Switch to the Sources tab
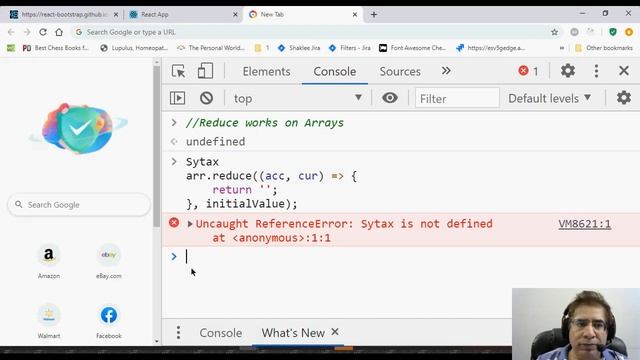Screen dimensions: 640x360 pyautogui.click(x=400, y=71)
